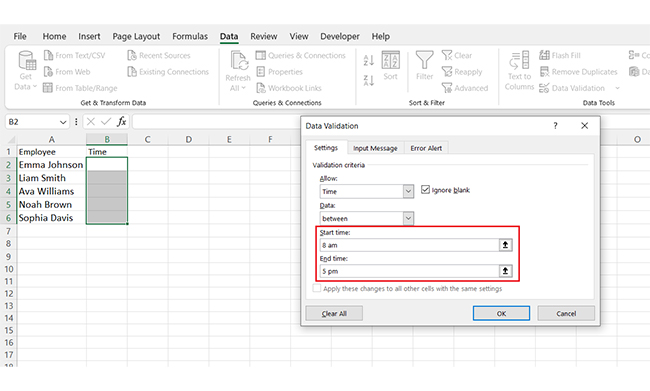Click Cancel in Data Validation
The height and width of the screenshot is (391, 650).
point(566,313)
